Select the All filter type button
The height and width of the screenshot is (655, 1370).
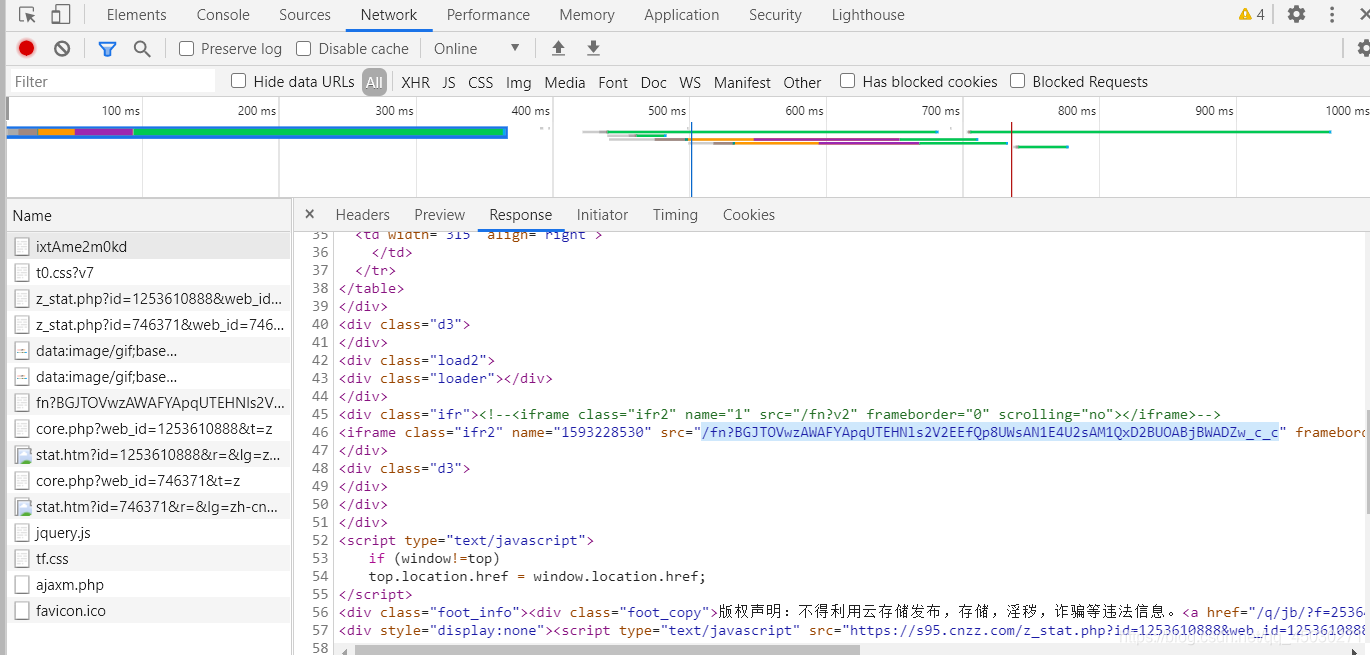[x=374, y=82]
